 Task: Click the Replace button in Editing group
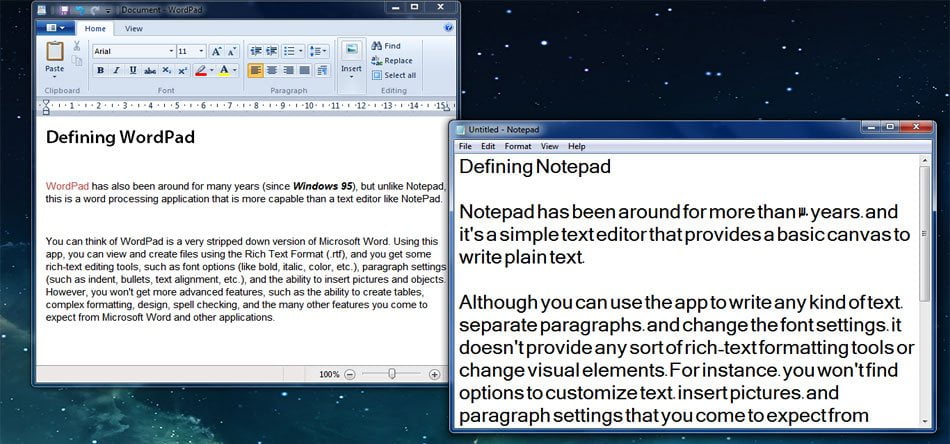pyautogui.click(x=392, y=61)
